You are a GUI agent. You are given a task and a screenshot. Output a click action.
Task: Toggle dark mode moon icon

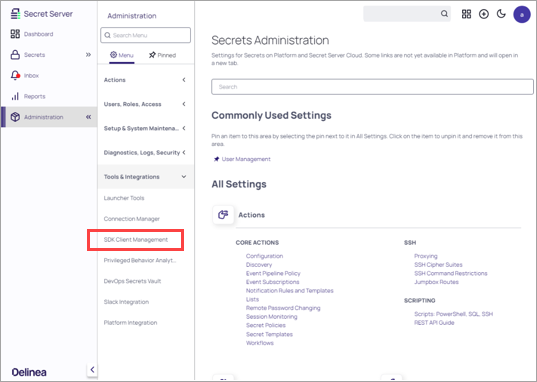(501, 14)
